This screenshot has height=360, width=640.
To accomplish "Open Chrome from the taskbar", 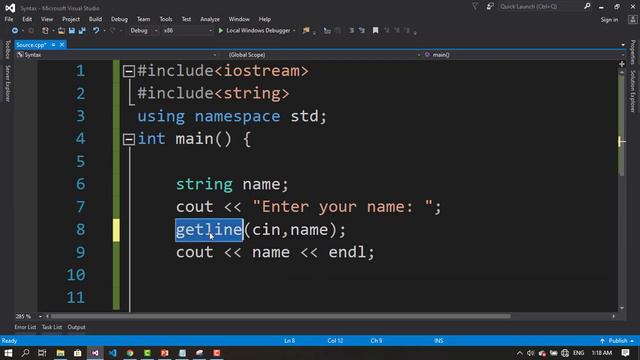I will pos(130,353).
